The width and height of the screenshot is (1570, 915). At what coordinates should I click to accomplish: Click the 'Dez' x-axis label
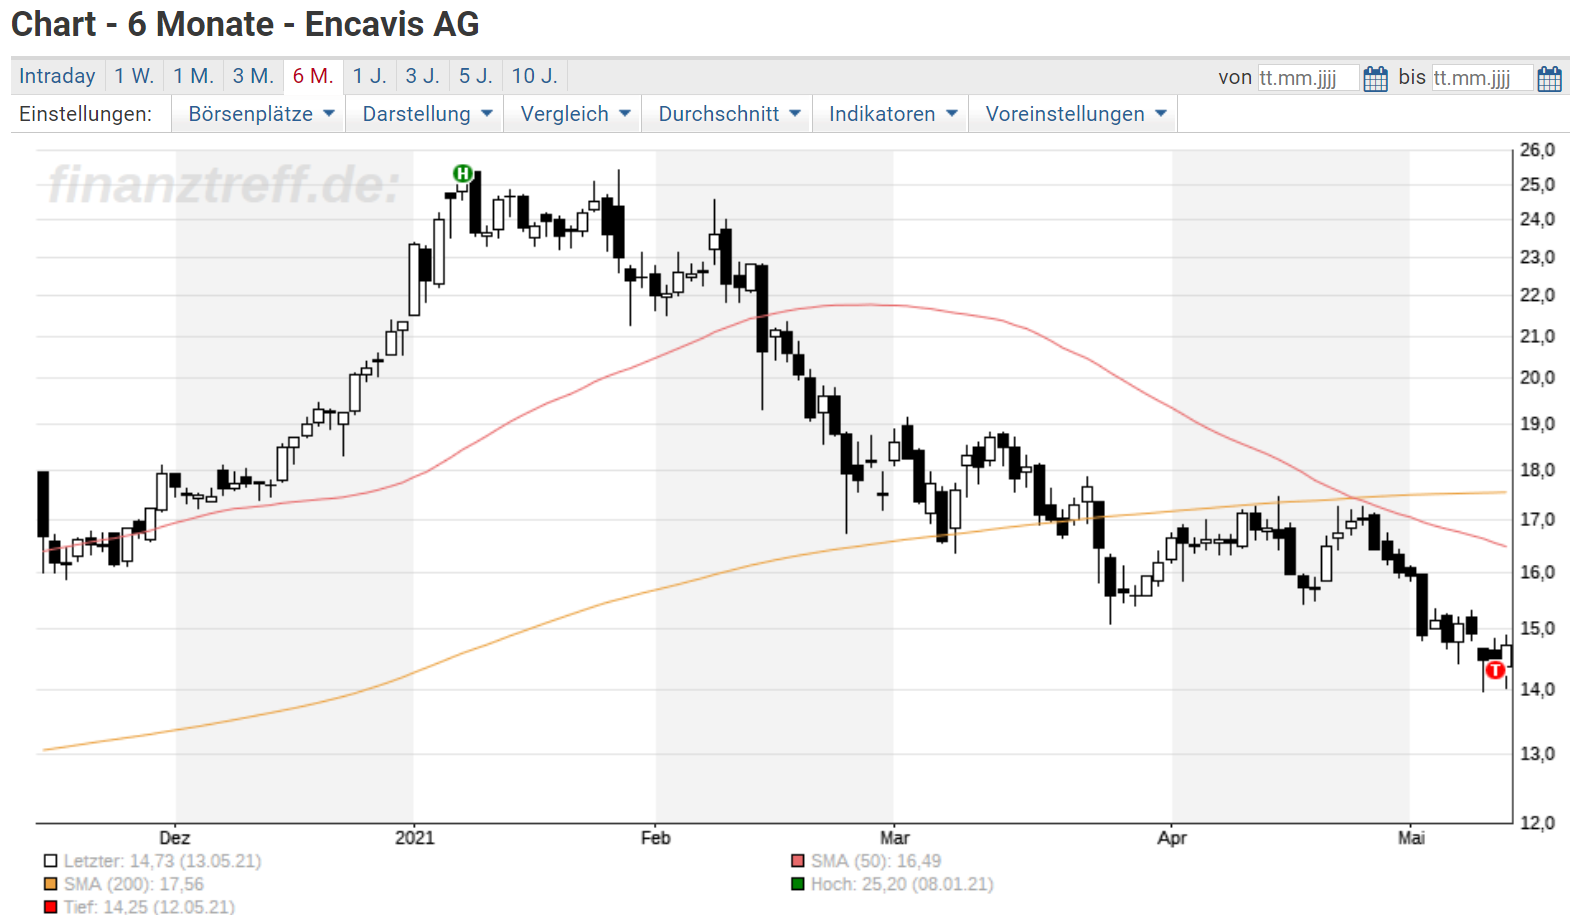(x=174, y=838)
